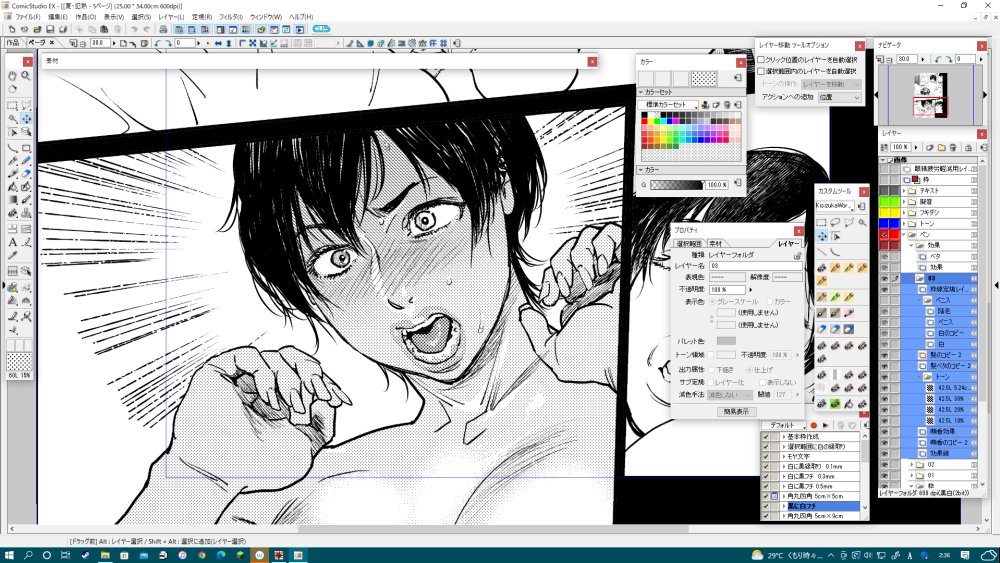Select the Magic Wand tool in toolbox

pos(12,119)
